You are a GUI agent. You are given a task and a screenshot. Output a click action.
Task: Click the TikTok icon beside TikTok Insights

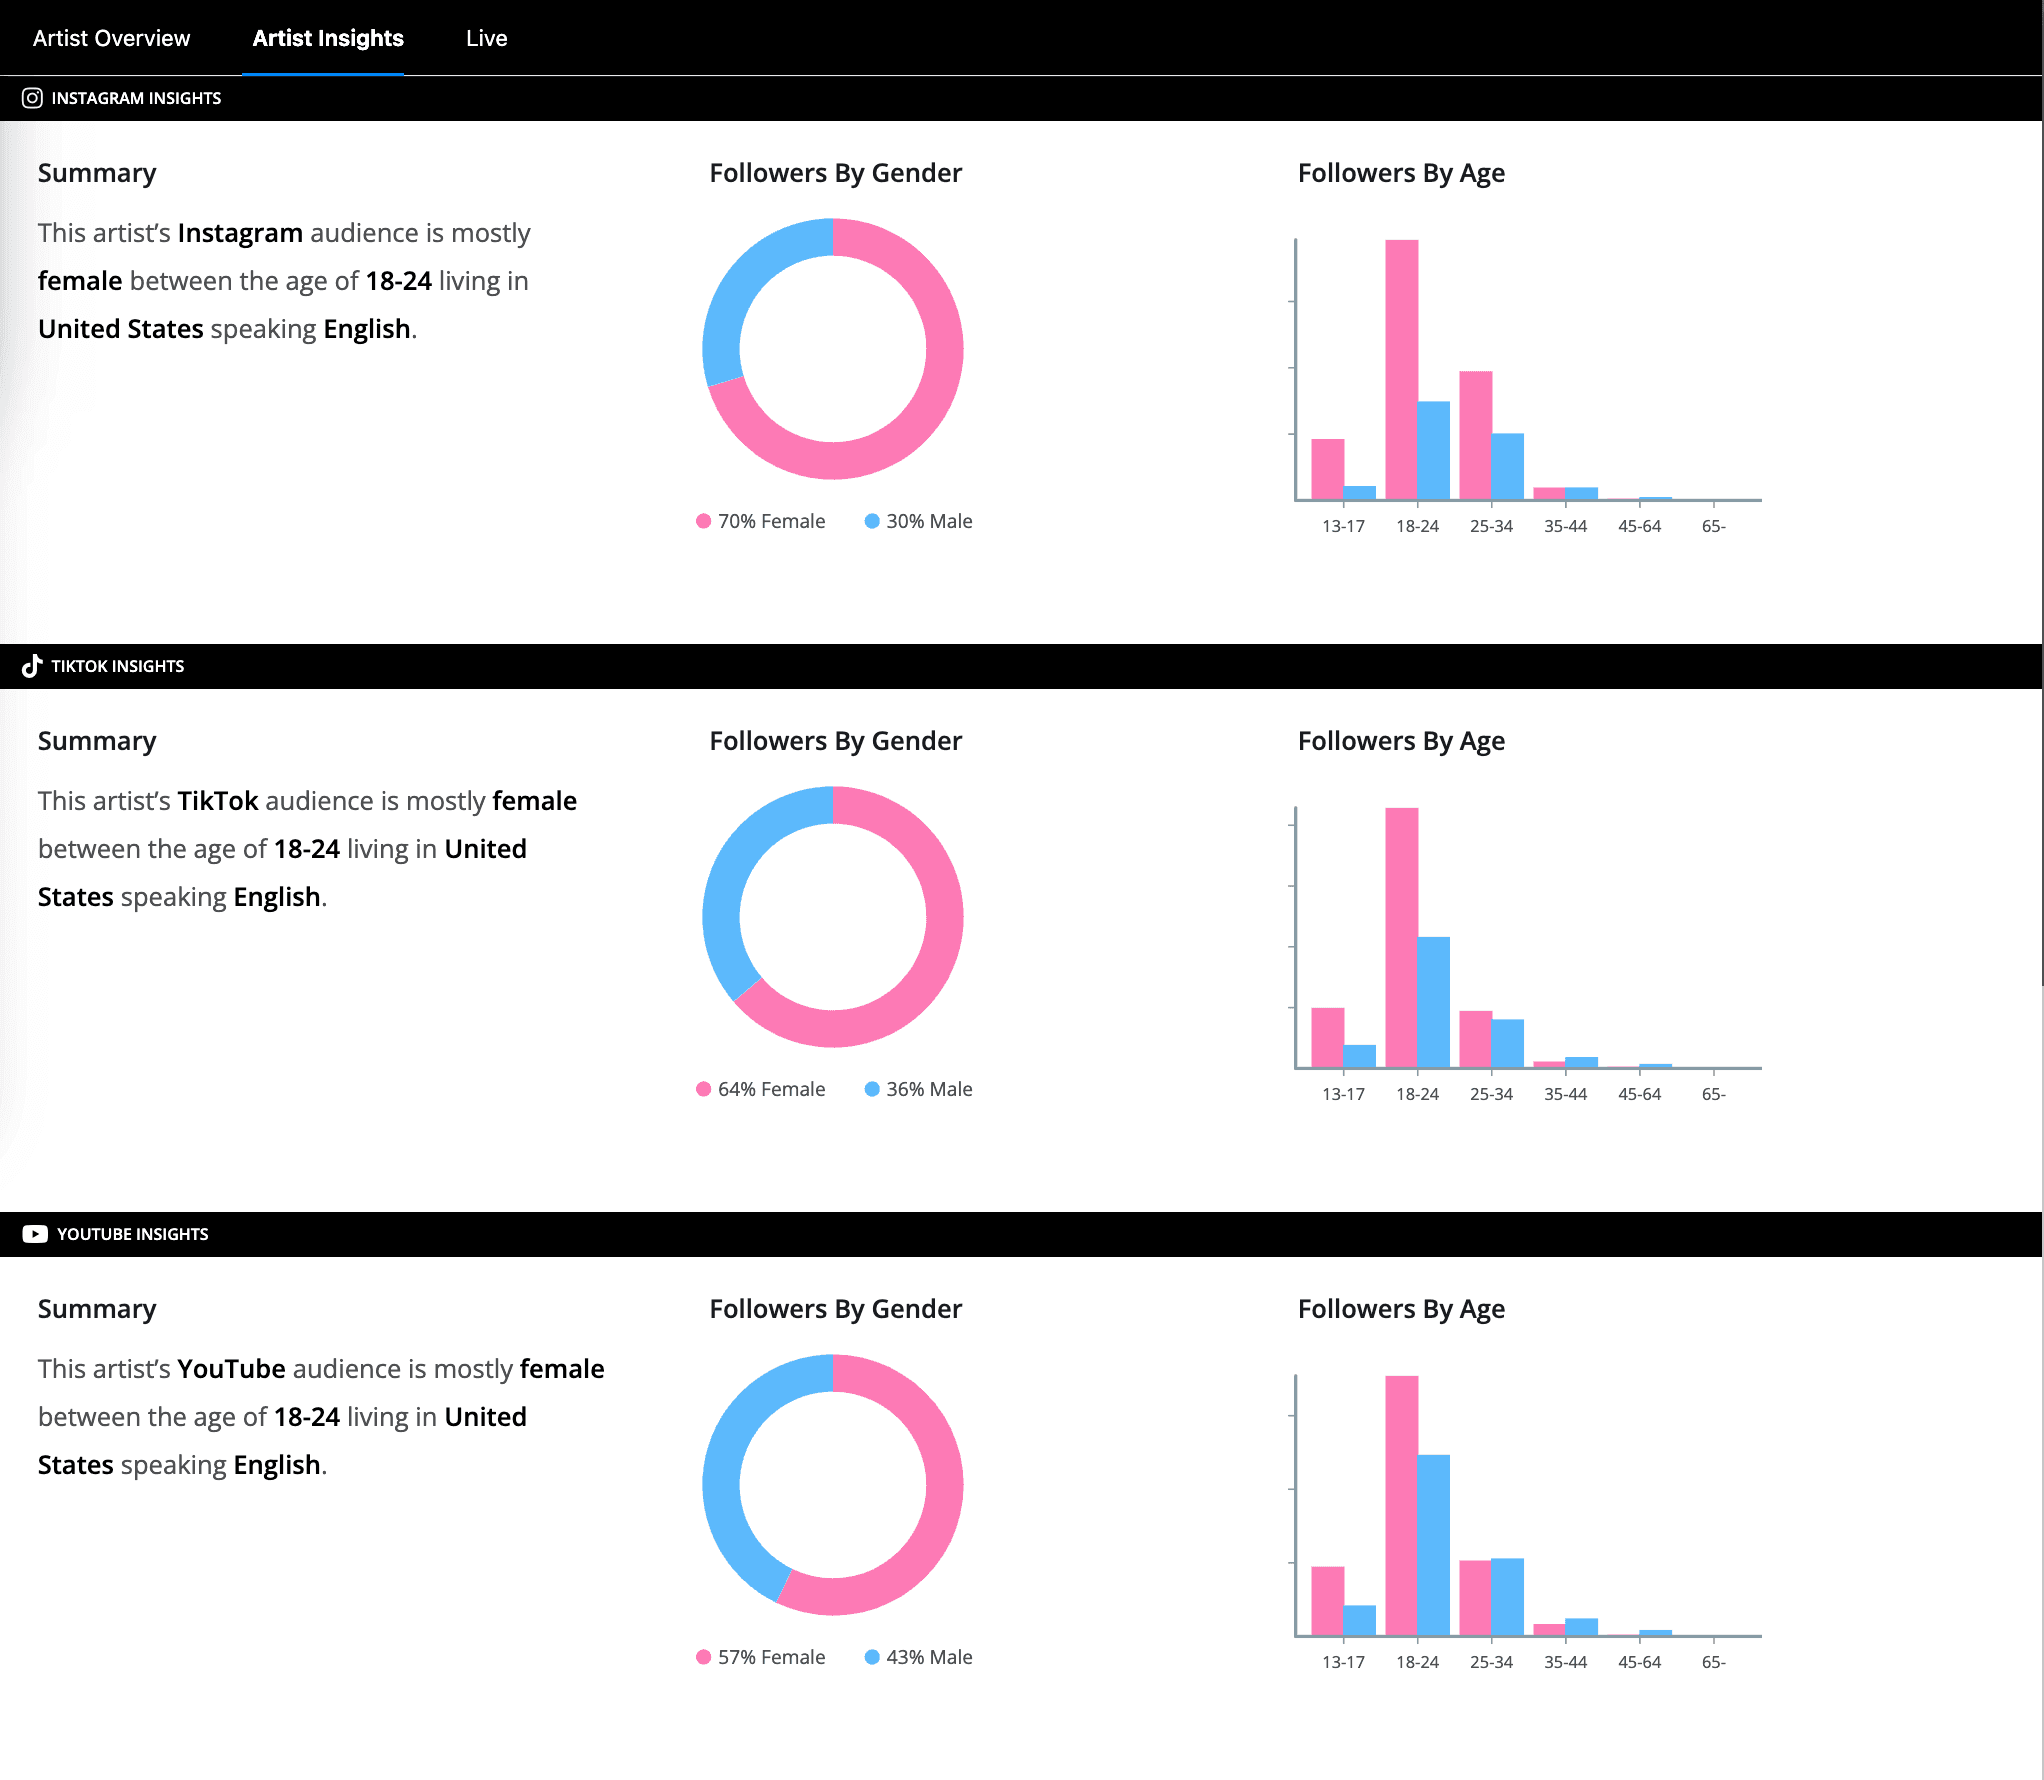(x=32, y=666)
